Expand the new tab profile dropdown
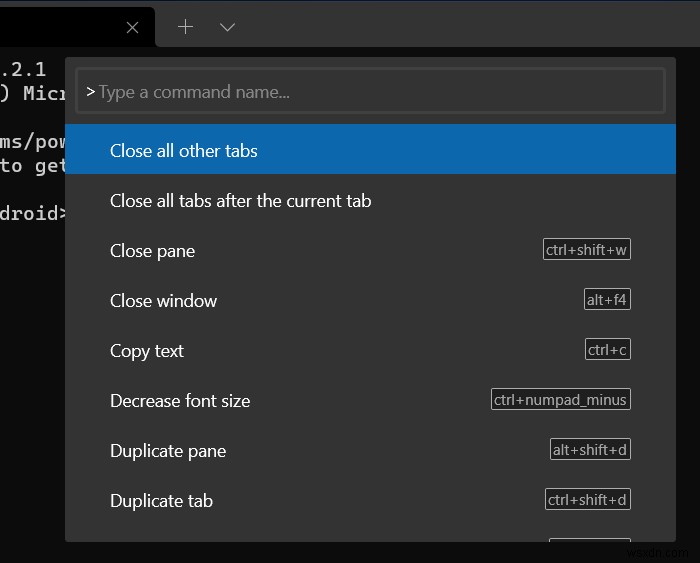The height and width of the screenshot is (563, 700). (227, 27)
